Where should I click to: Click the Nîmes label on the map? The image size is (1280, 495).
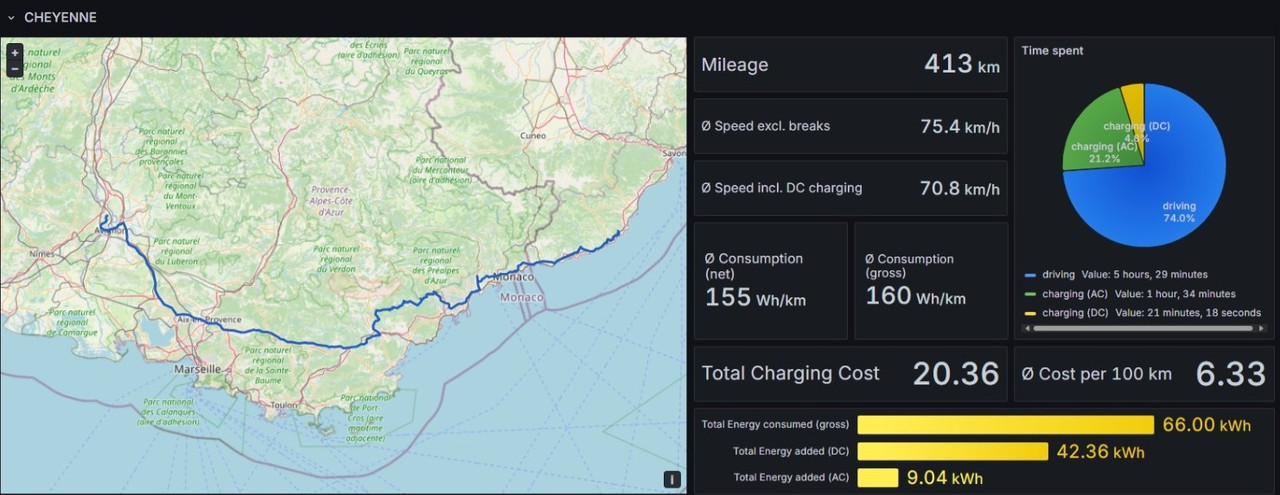coord(43,254)
